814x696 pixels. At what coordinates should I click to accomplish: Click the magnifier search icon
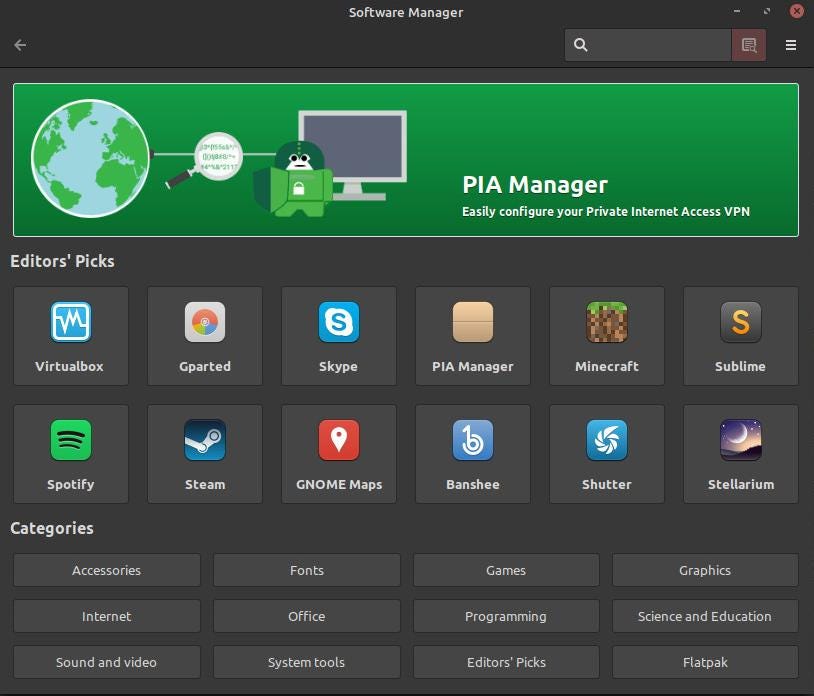[x=580, y=45]
